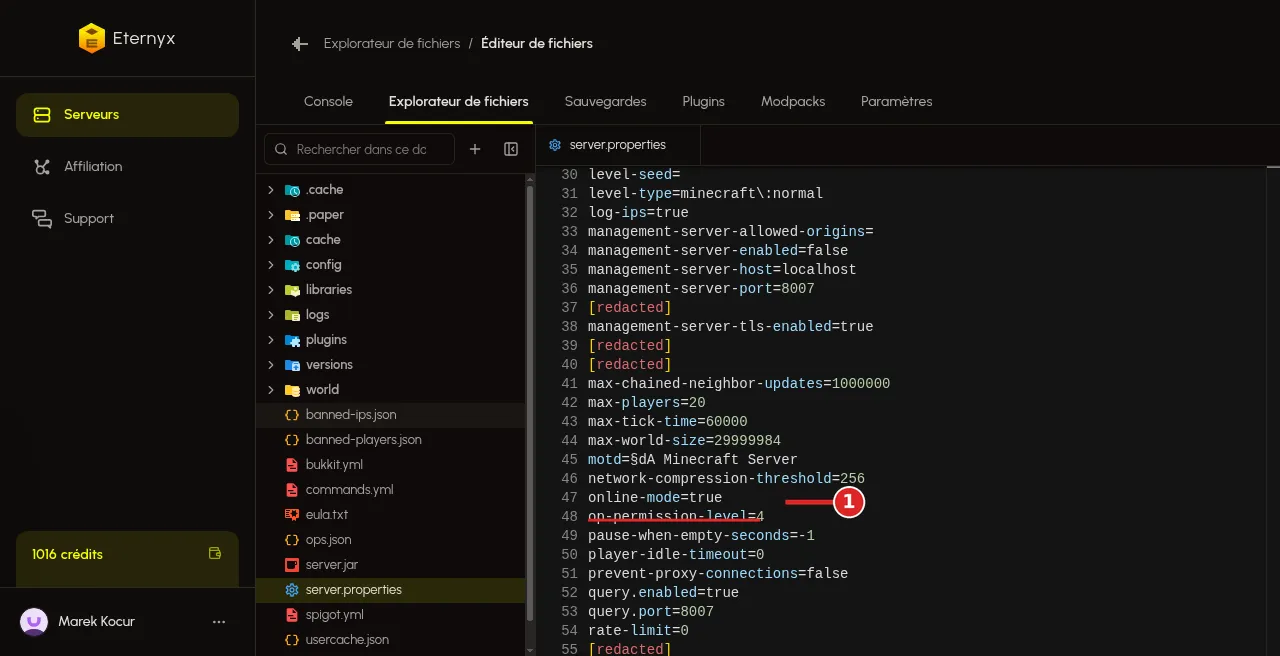Expand the logs folder chevron

[270, 315]
